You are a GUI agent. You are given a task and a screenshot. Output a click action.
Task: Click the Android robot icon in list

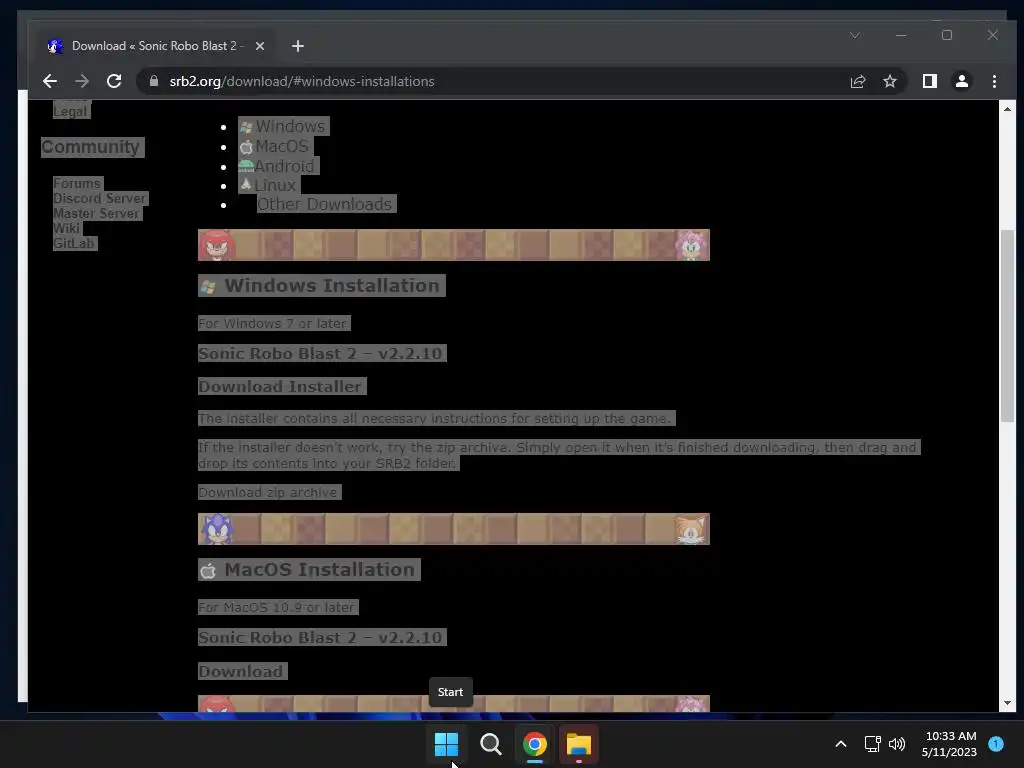[246, 166]
